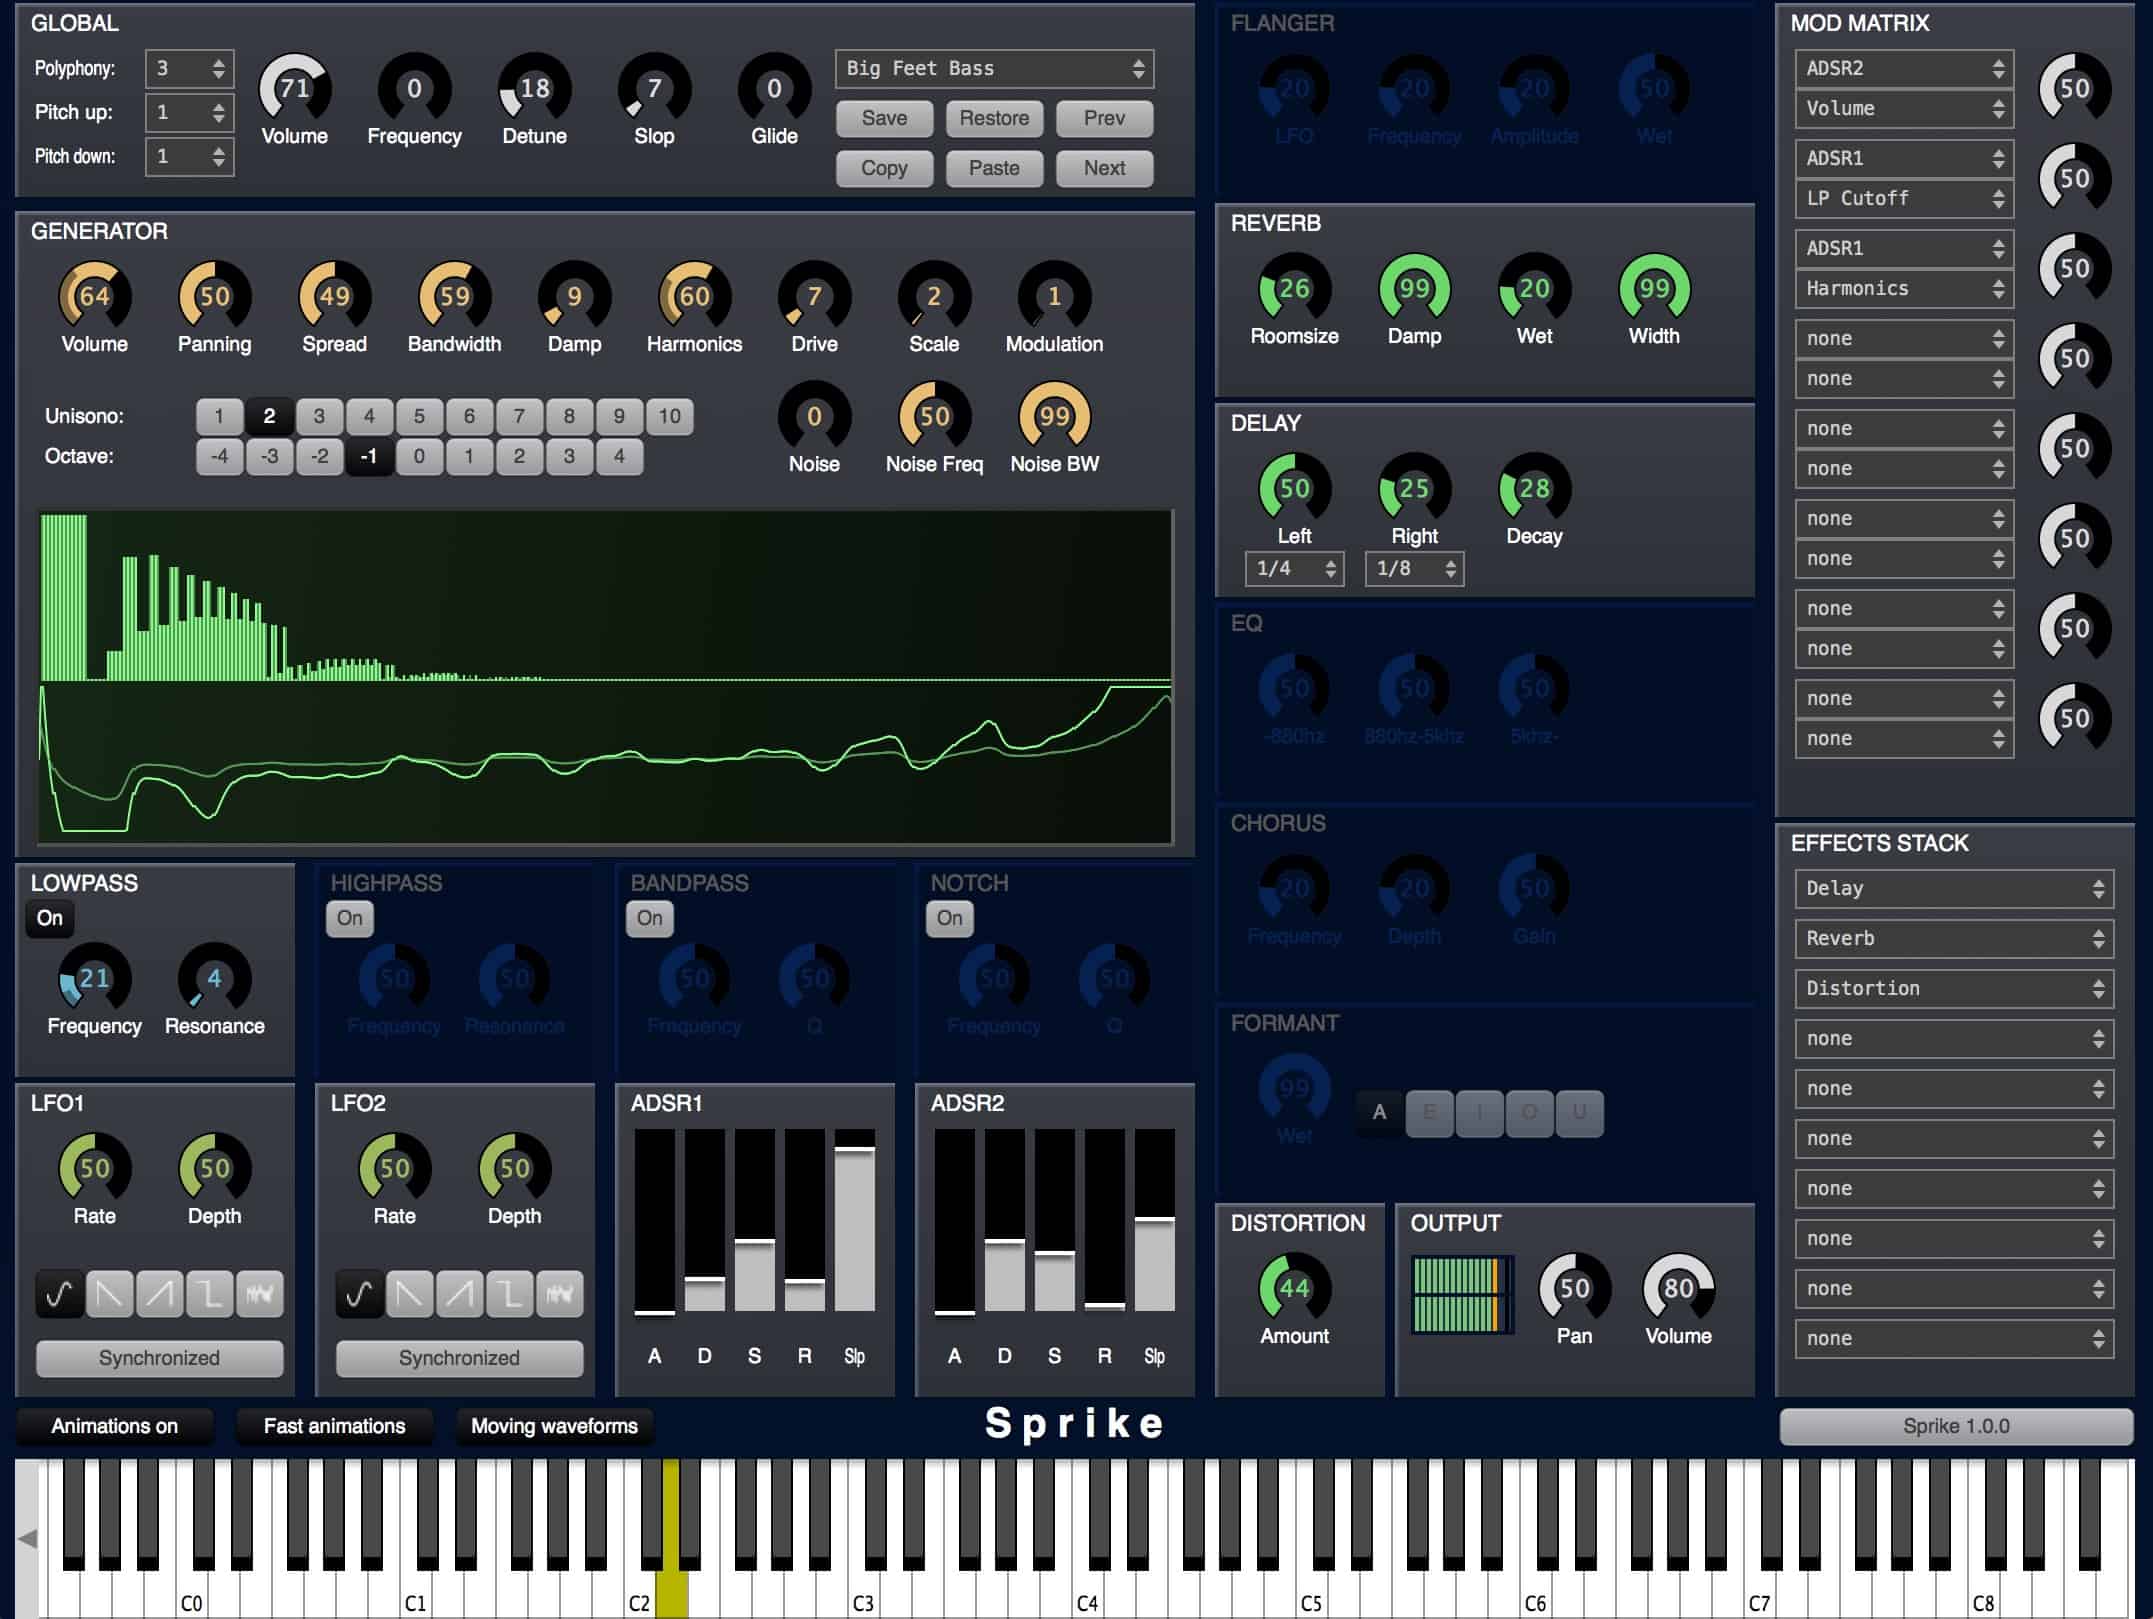Screen dimensions: 2153x1619
Task: Toggle the Lowpass filter On button
Action: tap(50, 918)
